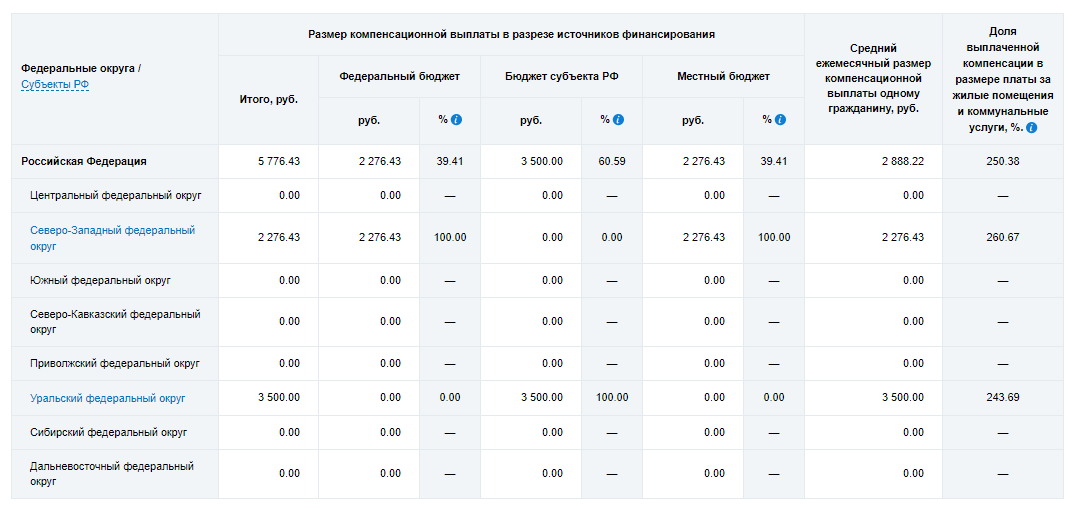Click the 5 776.43 total cell
The width and height of the screenshot is (1088, 509).
pos(279,161)
